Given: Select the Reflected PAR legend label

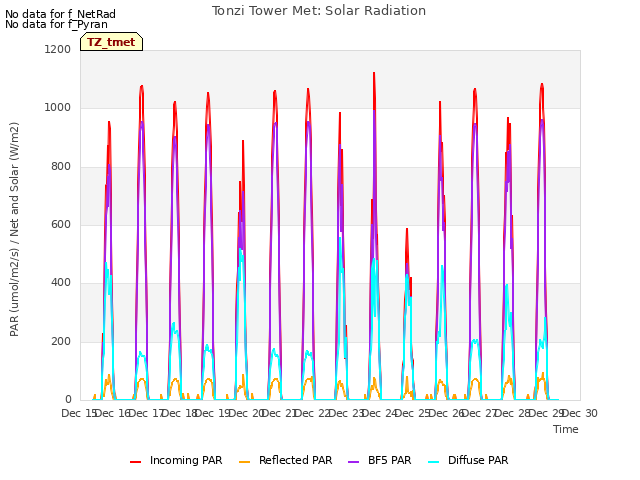Looking at the screenshot, I should click(296, 460).
